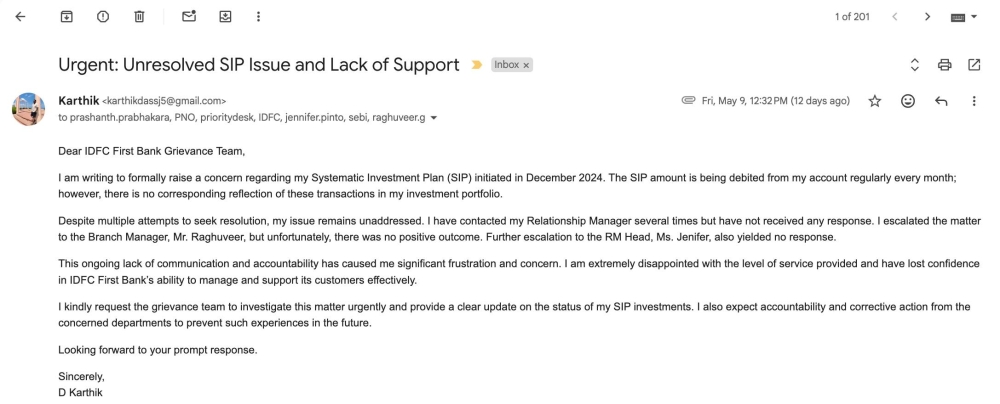The width and height of the screenshot is (1000, 404).
Task: Click the move-to folder icon
Action: [x=225, y=17]
